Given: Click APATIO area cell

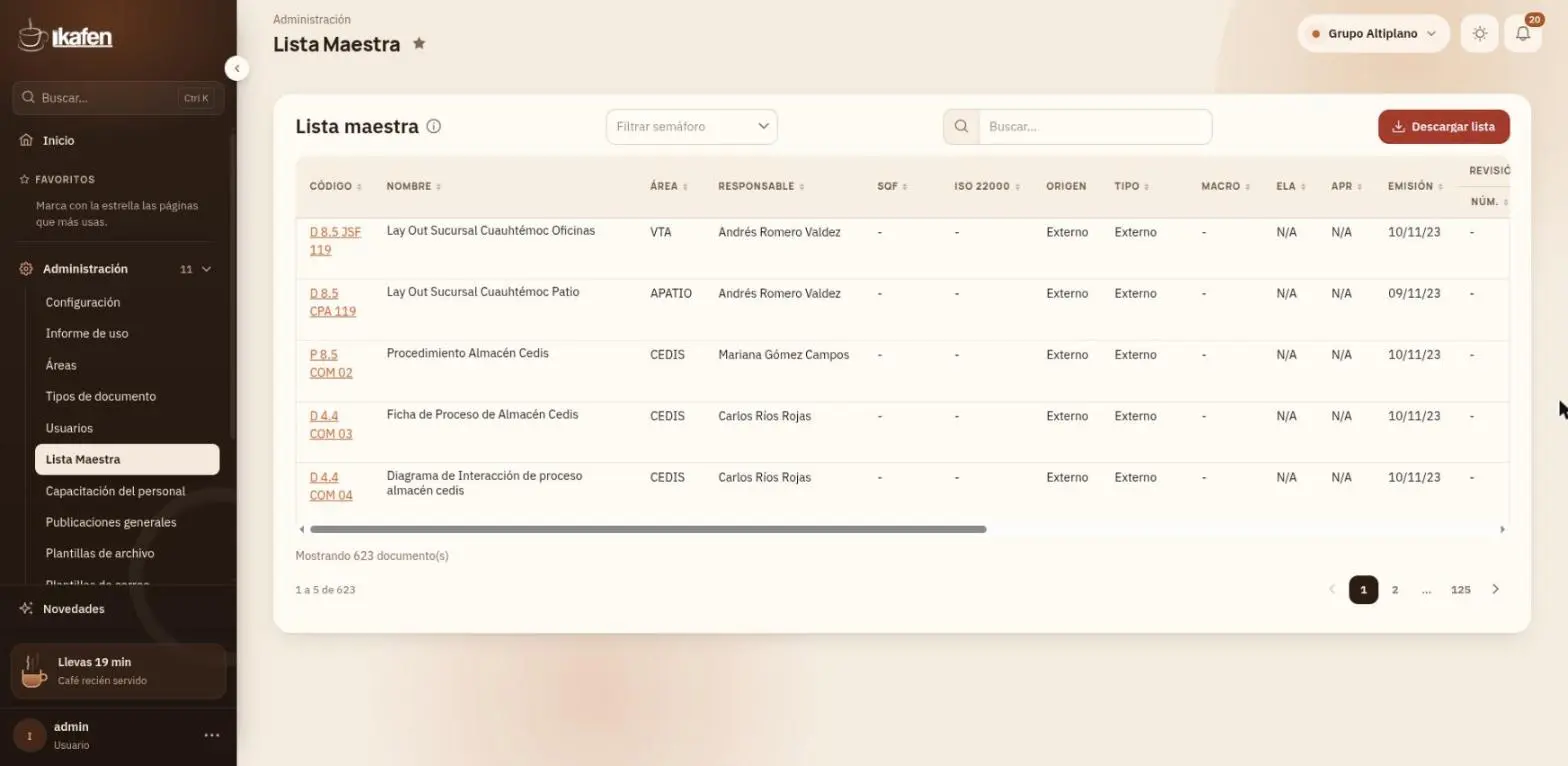Looking at the screenshot, I should (x=670, y=293).
